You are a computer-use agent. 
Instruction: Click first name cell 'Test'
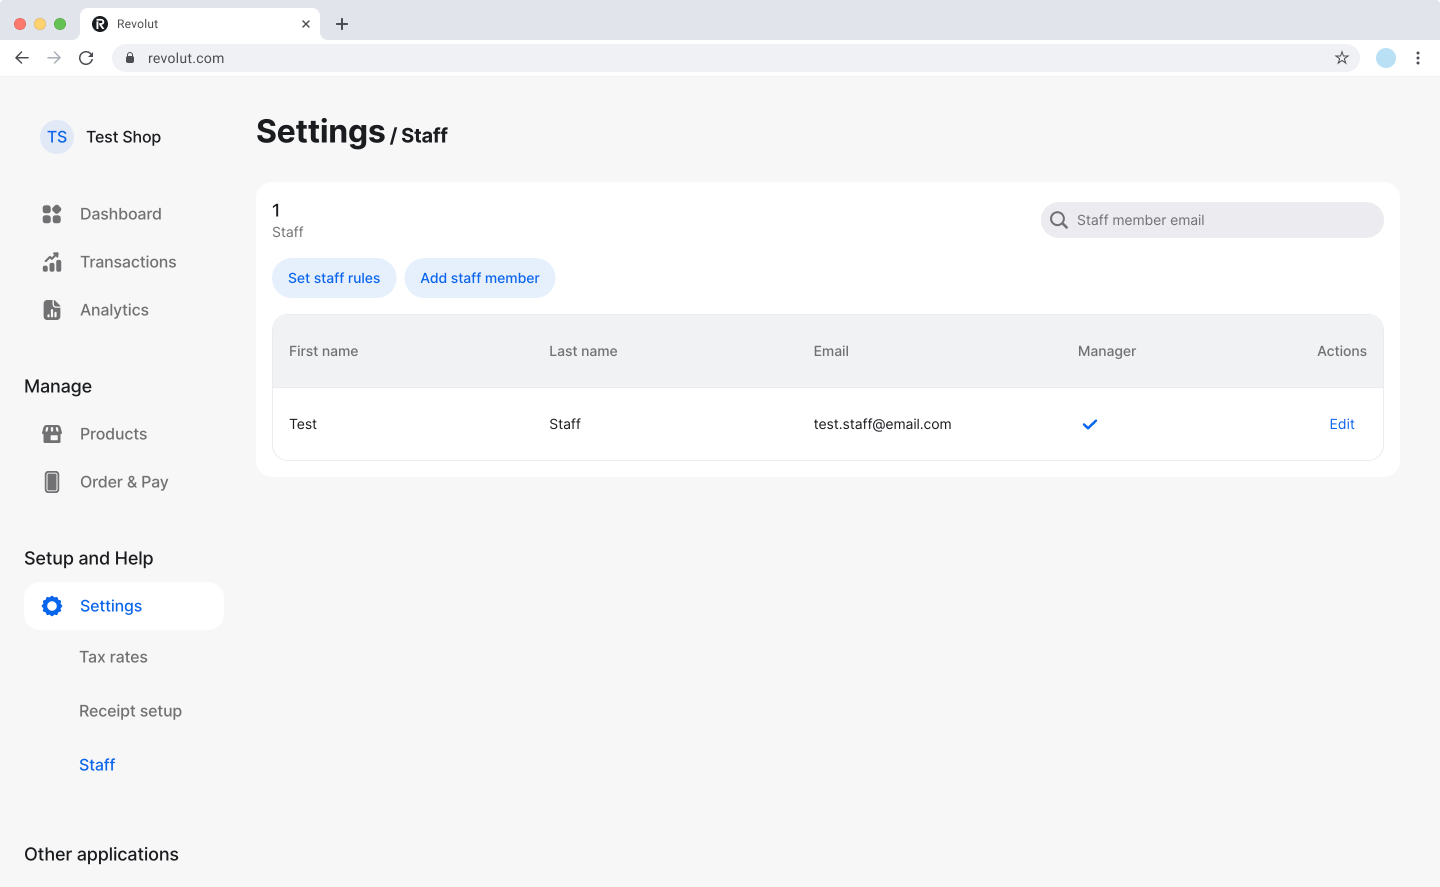tap(303, 424)
